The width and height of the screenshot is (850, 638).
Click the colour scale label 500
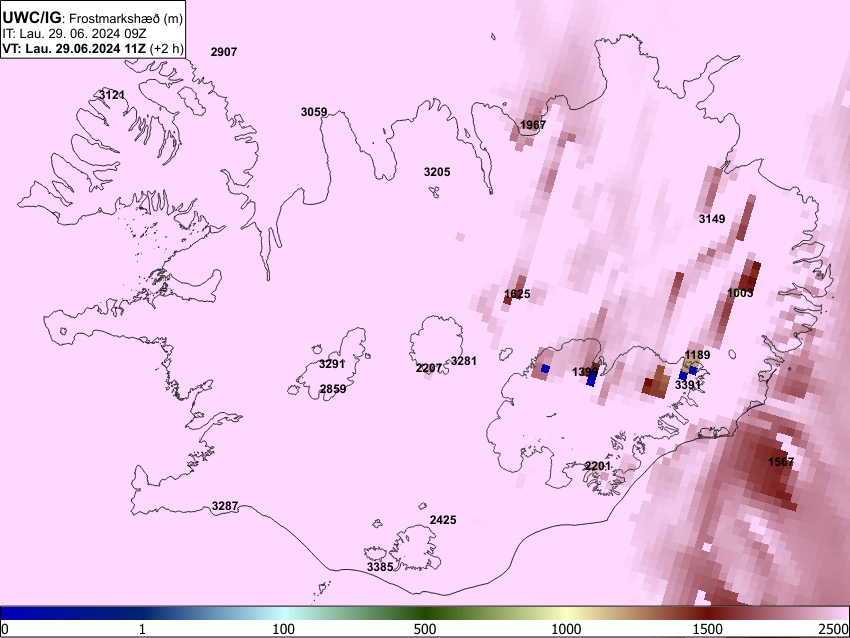point(425,629)
